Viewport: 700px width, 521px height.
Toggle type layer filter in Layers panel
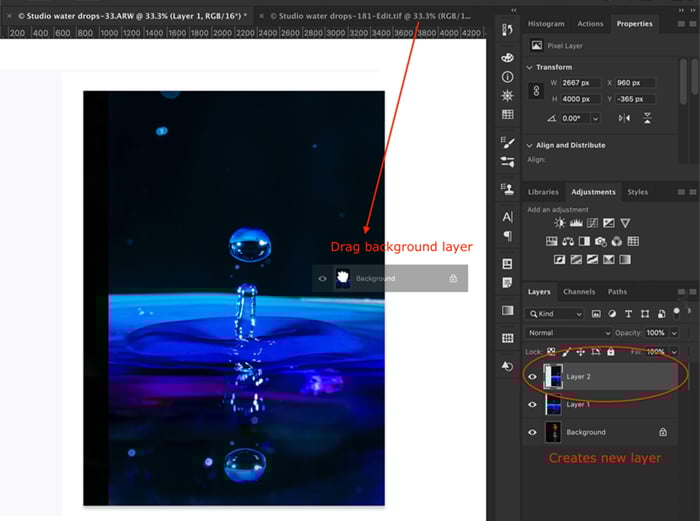point(629,314)
